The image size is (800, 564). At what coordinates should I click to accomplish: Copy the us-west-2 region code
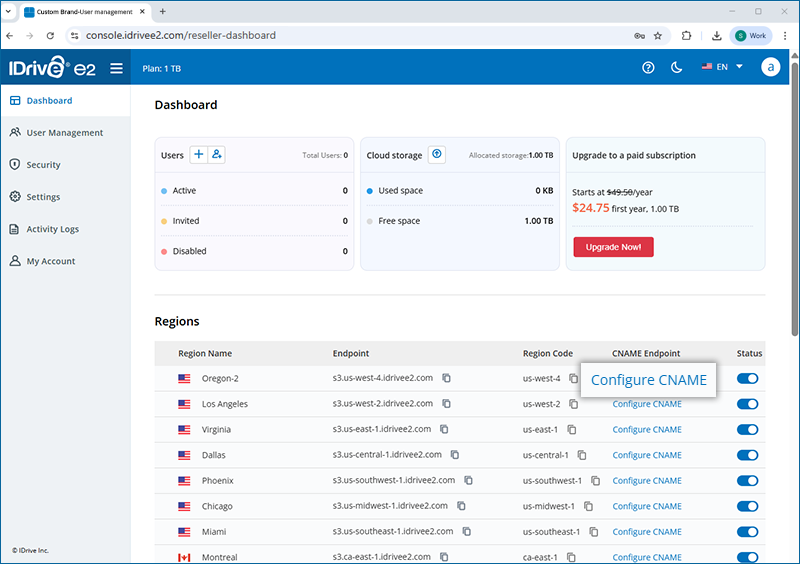573,404
